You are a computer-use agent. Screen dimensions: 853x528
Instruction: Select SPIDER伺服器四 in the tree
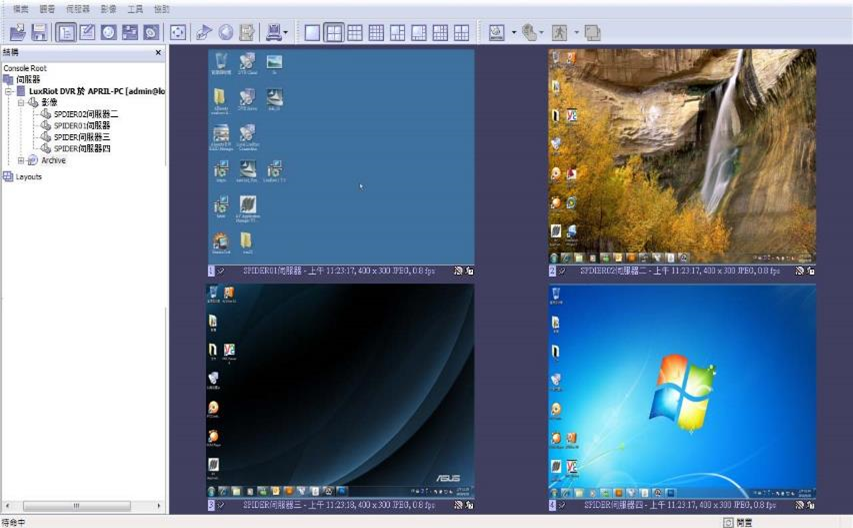click(82, 148)
